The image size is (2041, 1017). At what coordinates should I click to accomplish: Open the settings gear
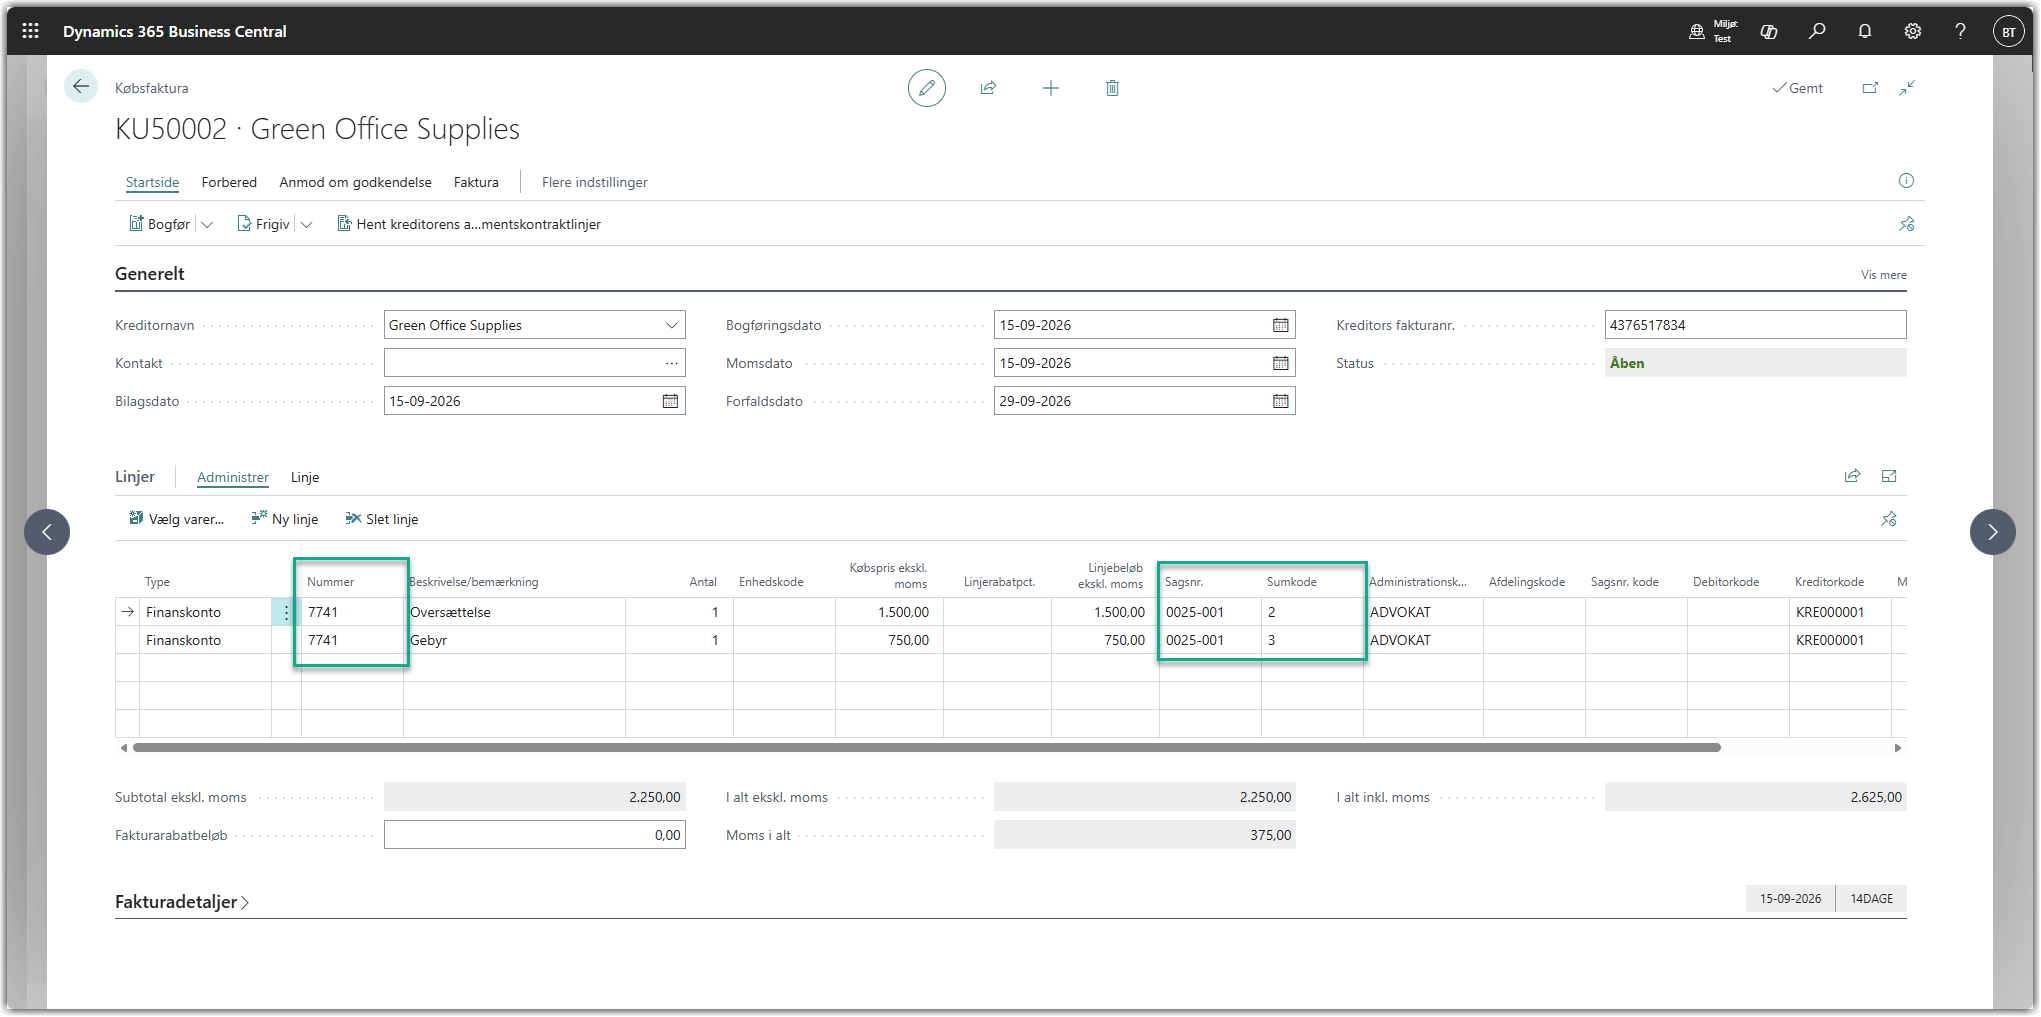(1913, 31)
